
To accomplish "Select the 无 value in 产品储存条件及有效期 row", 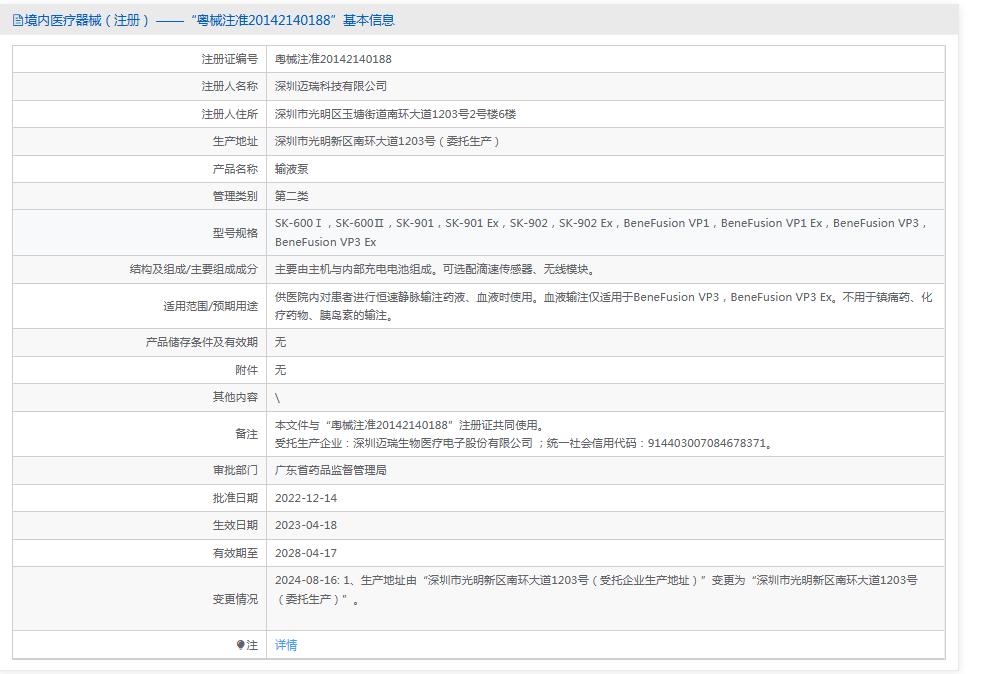I will (x=280, y=342).
